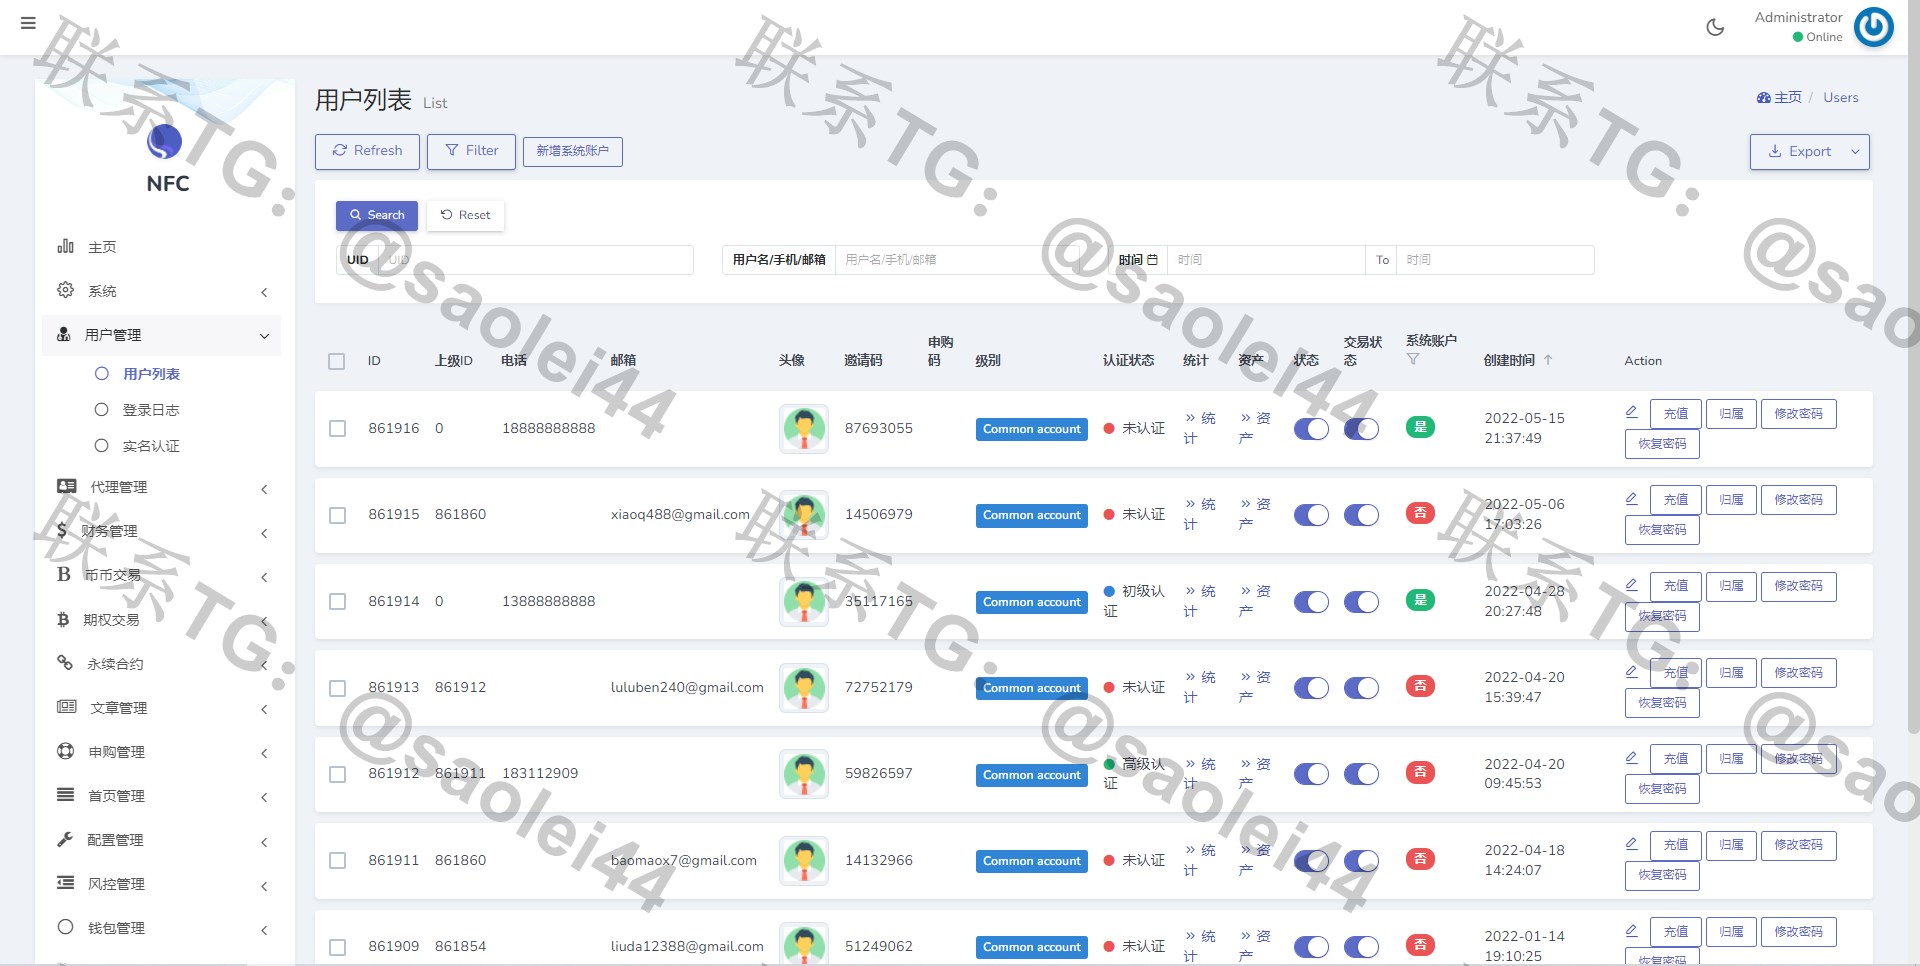Expand the 风控管理 sidebar section

(162, 884)
